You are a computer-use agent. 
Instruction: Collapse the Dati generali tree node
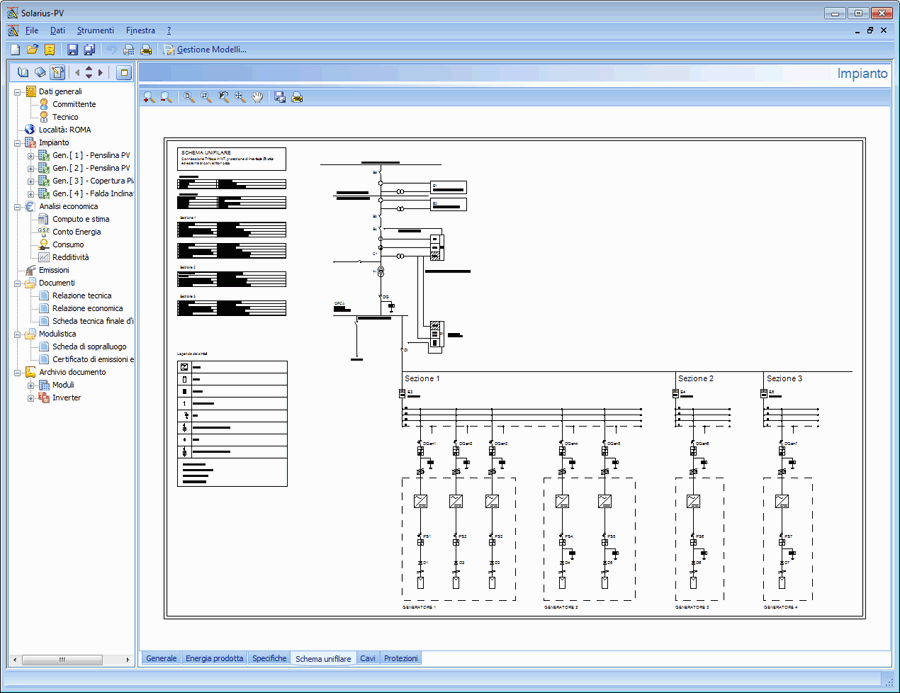(x=18, y=92)
